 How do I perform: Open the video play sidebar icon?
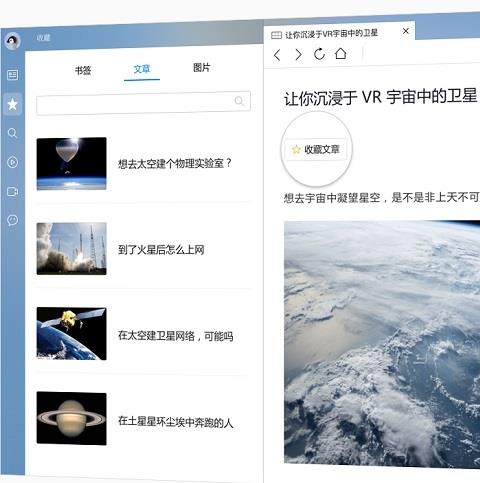[12, 162]
